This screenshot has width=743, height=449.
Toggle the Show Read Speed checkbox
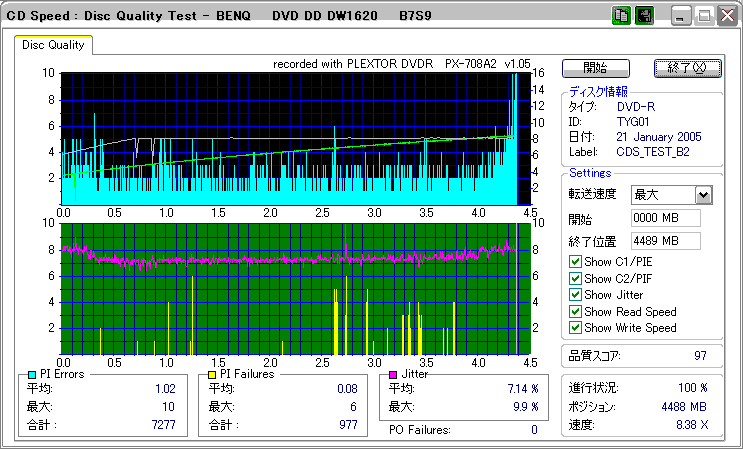coord(575,312)
